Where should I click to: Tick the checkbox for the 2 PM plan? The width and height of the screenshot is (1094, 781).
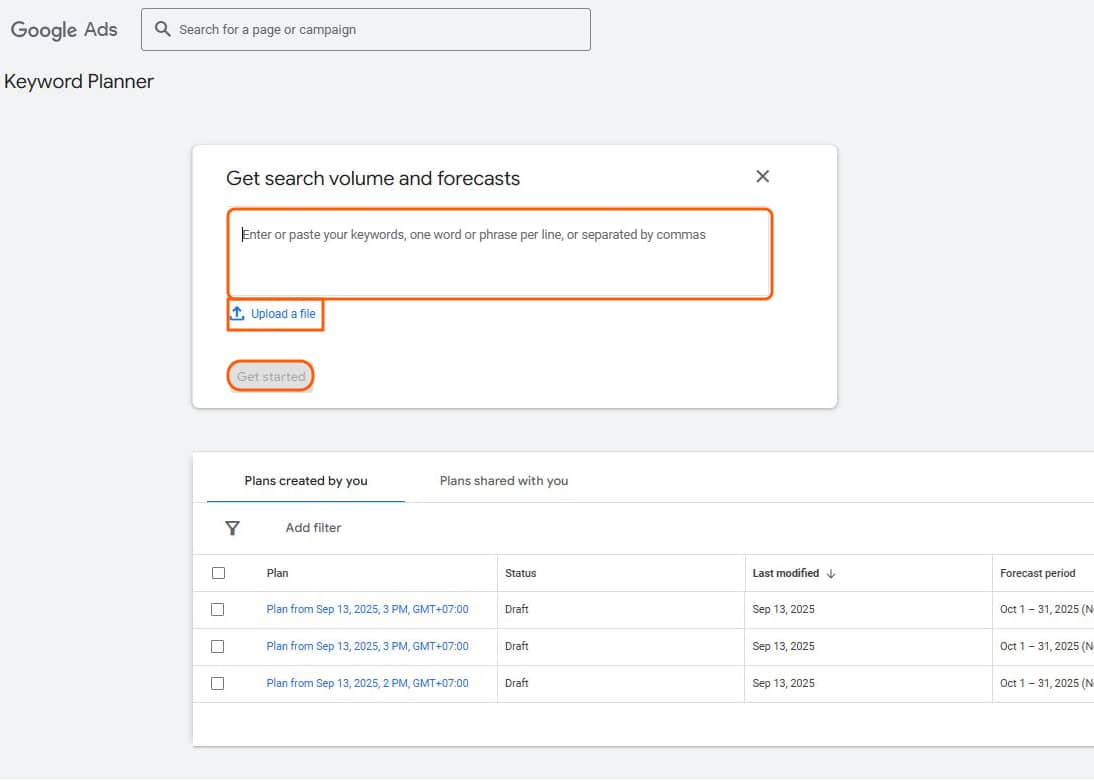click(218, 683)
